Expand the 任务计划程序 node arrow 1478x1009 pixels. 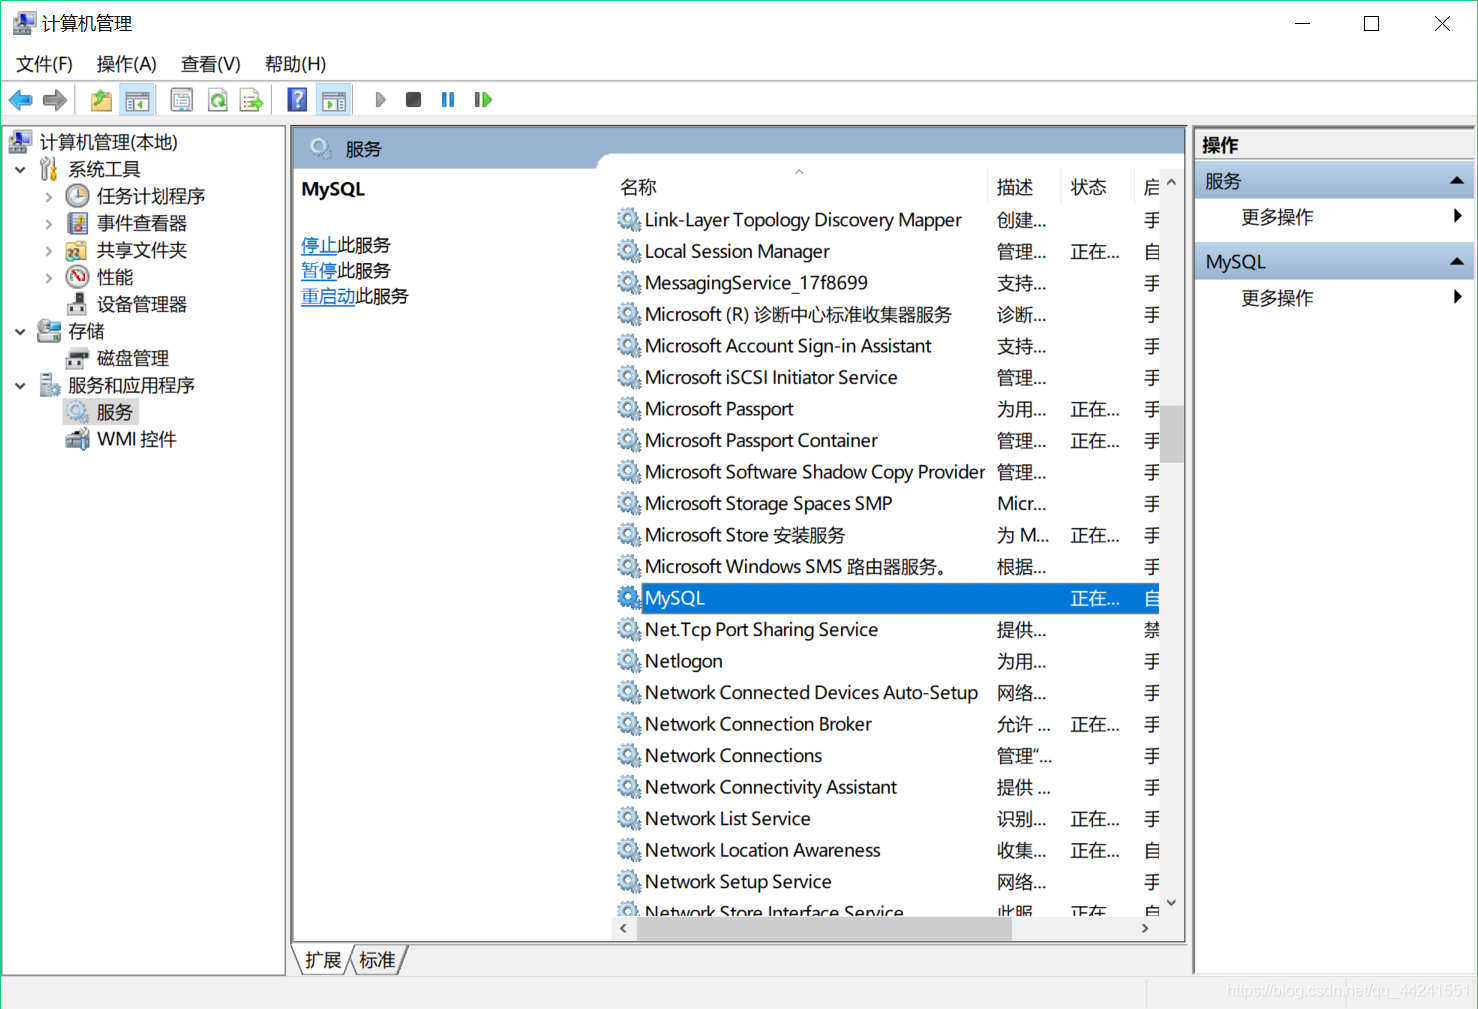(x=49, y=197)
